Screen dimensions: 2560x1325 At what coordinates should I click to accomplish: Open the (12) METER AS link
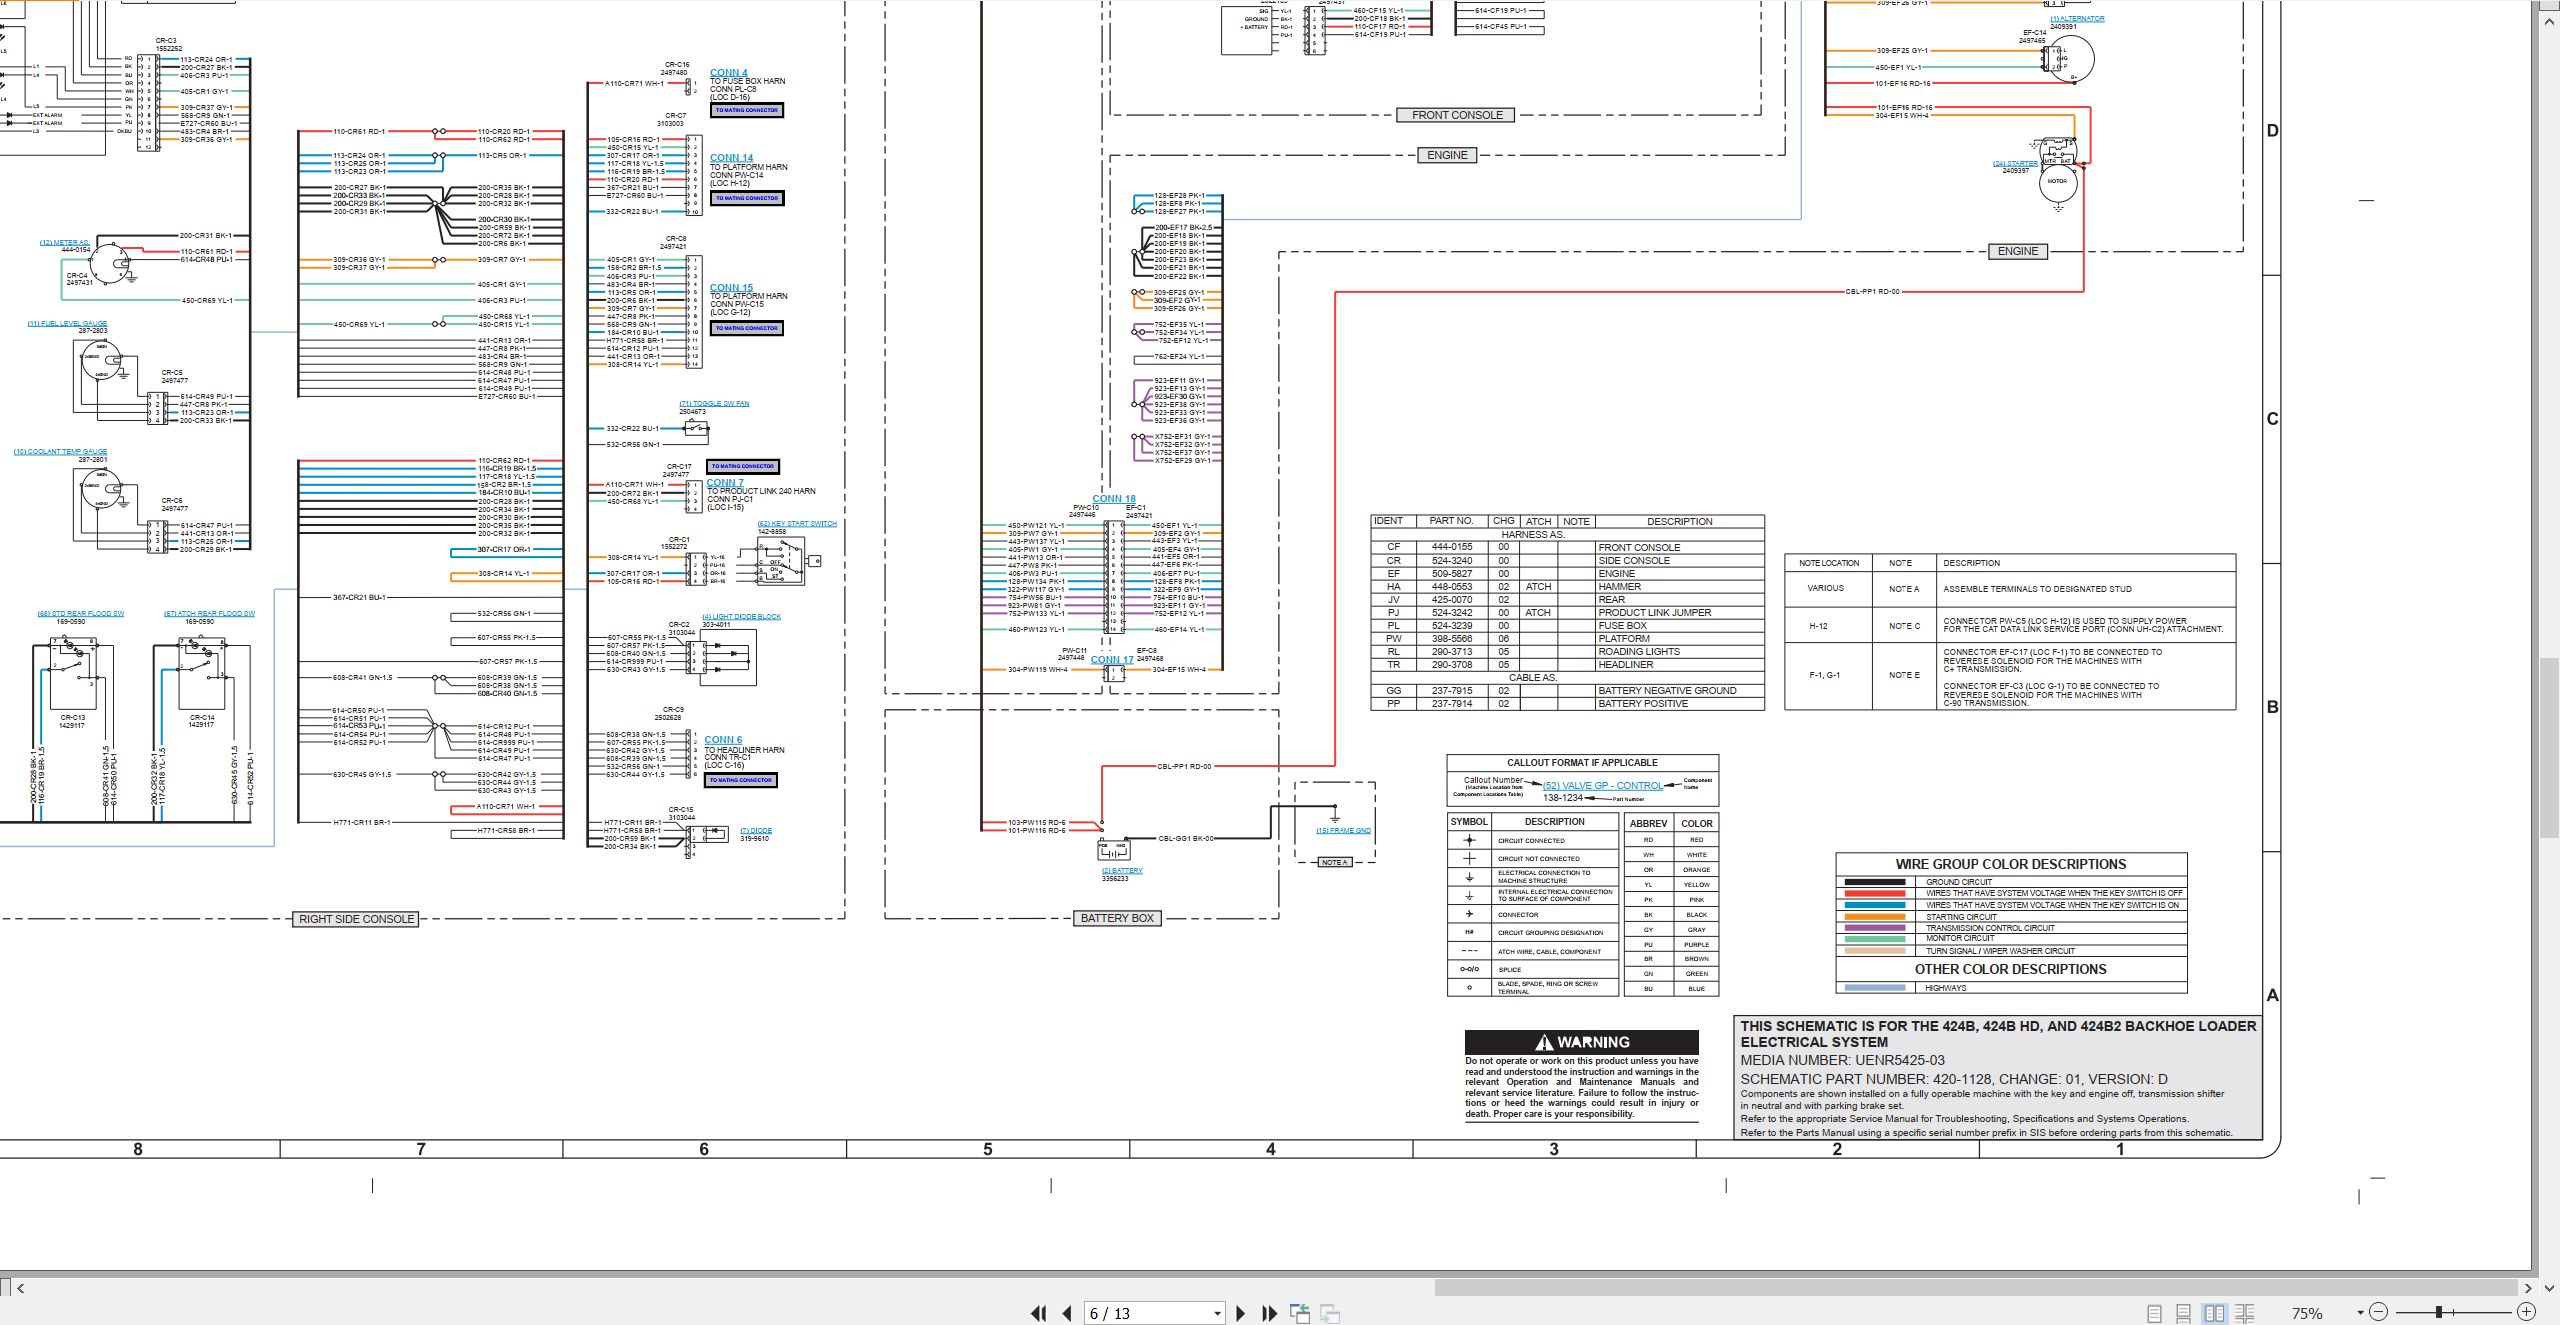65,243
